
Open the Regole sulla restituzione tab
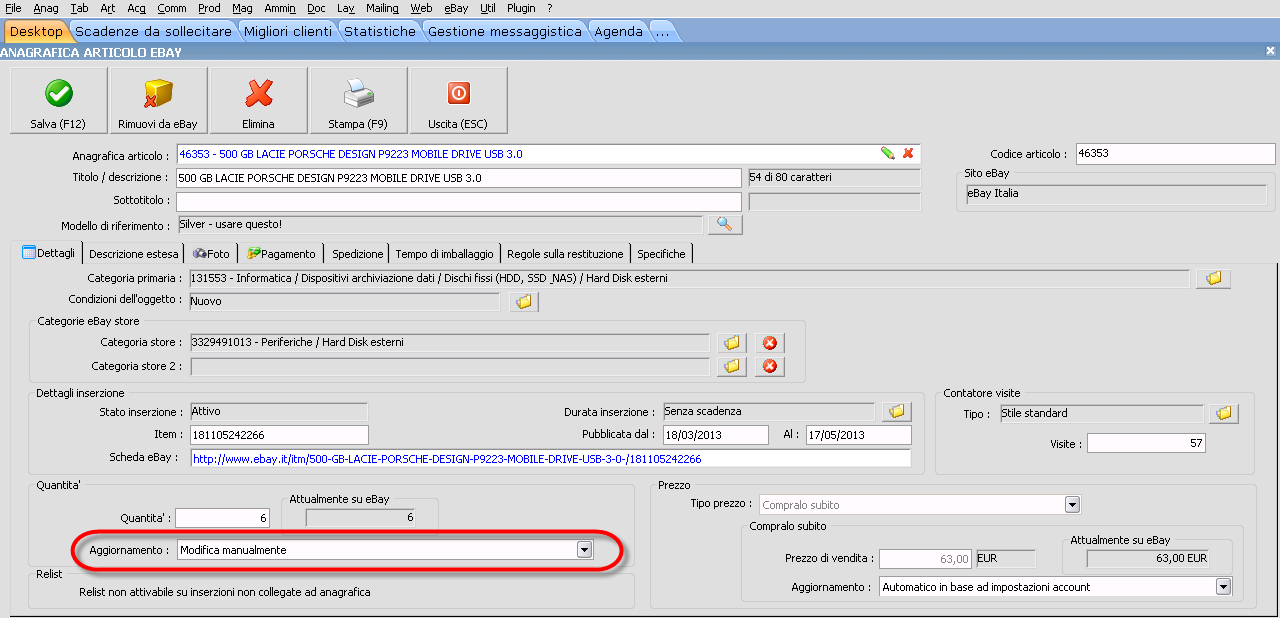point(566,254)
